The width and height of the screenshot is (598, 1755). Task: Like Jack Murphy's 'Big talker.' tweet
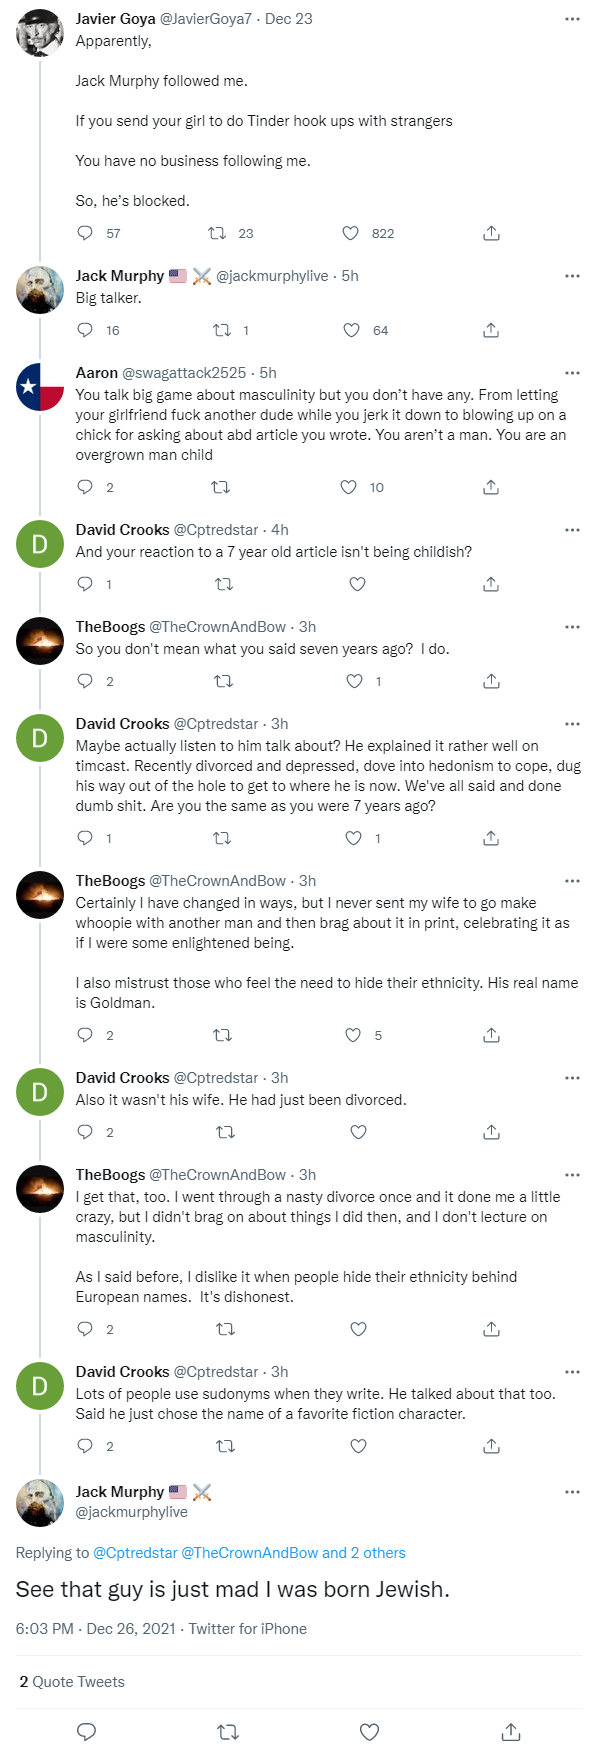pyautogui.click(x=351, y=330)
